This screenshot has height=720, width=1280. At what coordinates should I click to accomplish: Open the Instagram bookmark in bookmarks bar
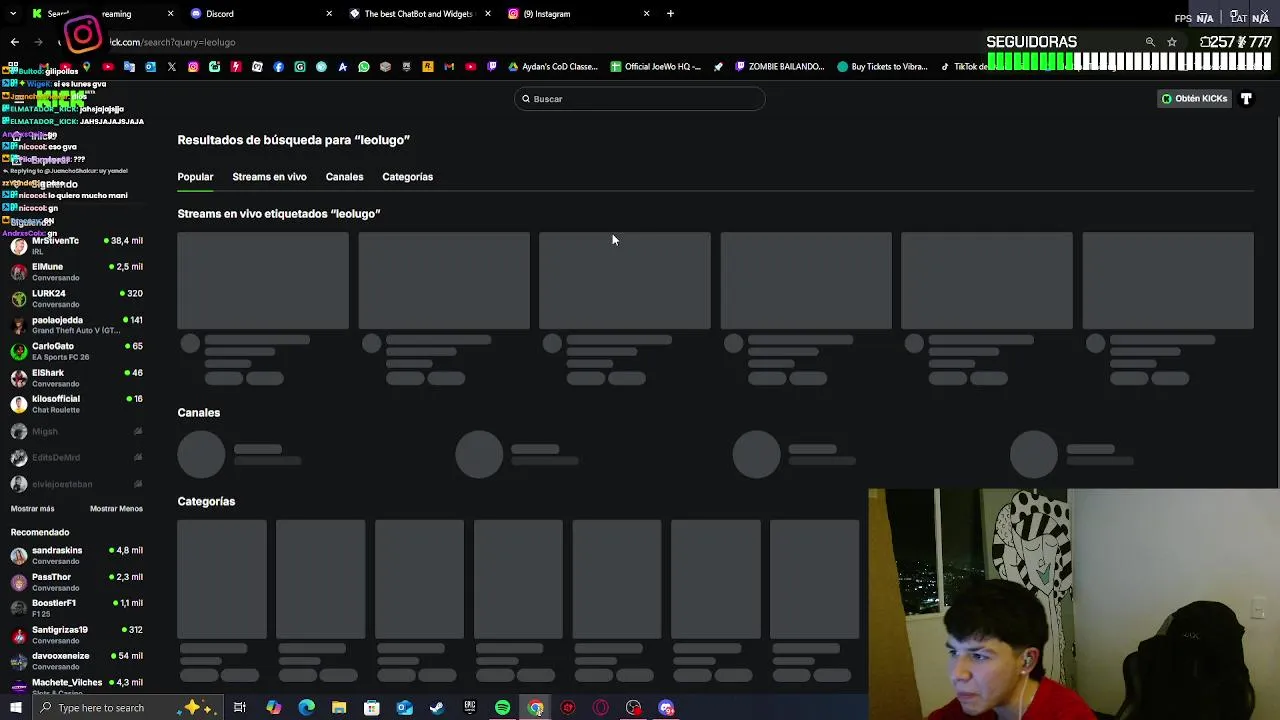pos(193,67)
